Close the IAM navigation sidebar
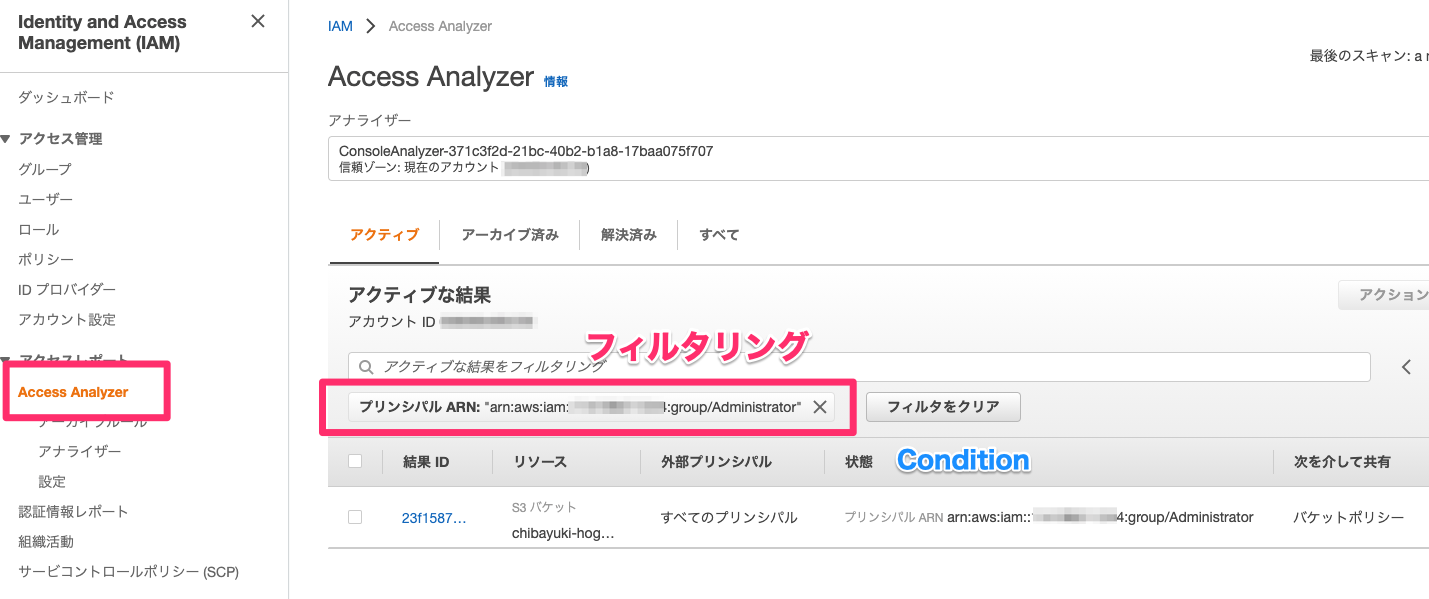This screenshot has height=599, width=1429. pos(258,21)
